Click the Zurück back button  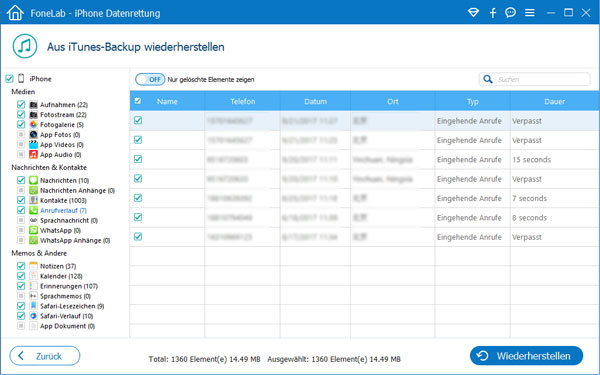[x=45, y=356]
